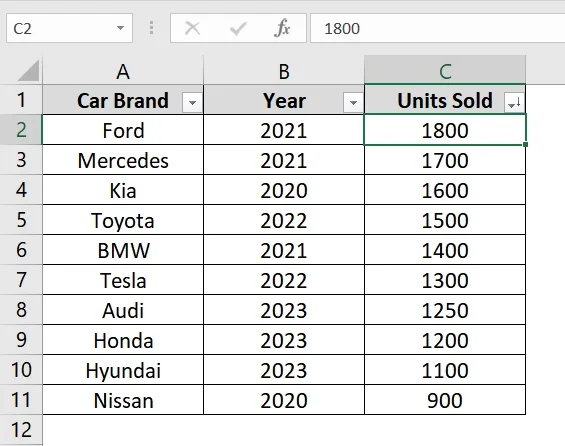Select row 1 header
This screenshot has width=565, height=446.
tap(21, 100)
